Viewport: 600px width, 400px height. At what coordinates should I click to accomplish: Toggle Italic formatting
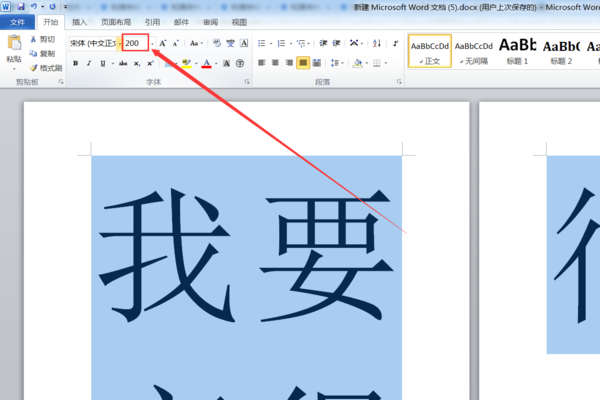89,63
